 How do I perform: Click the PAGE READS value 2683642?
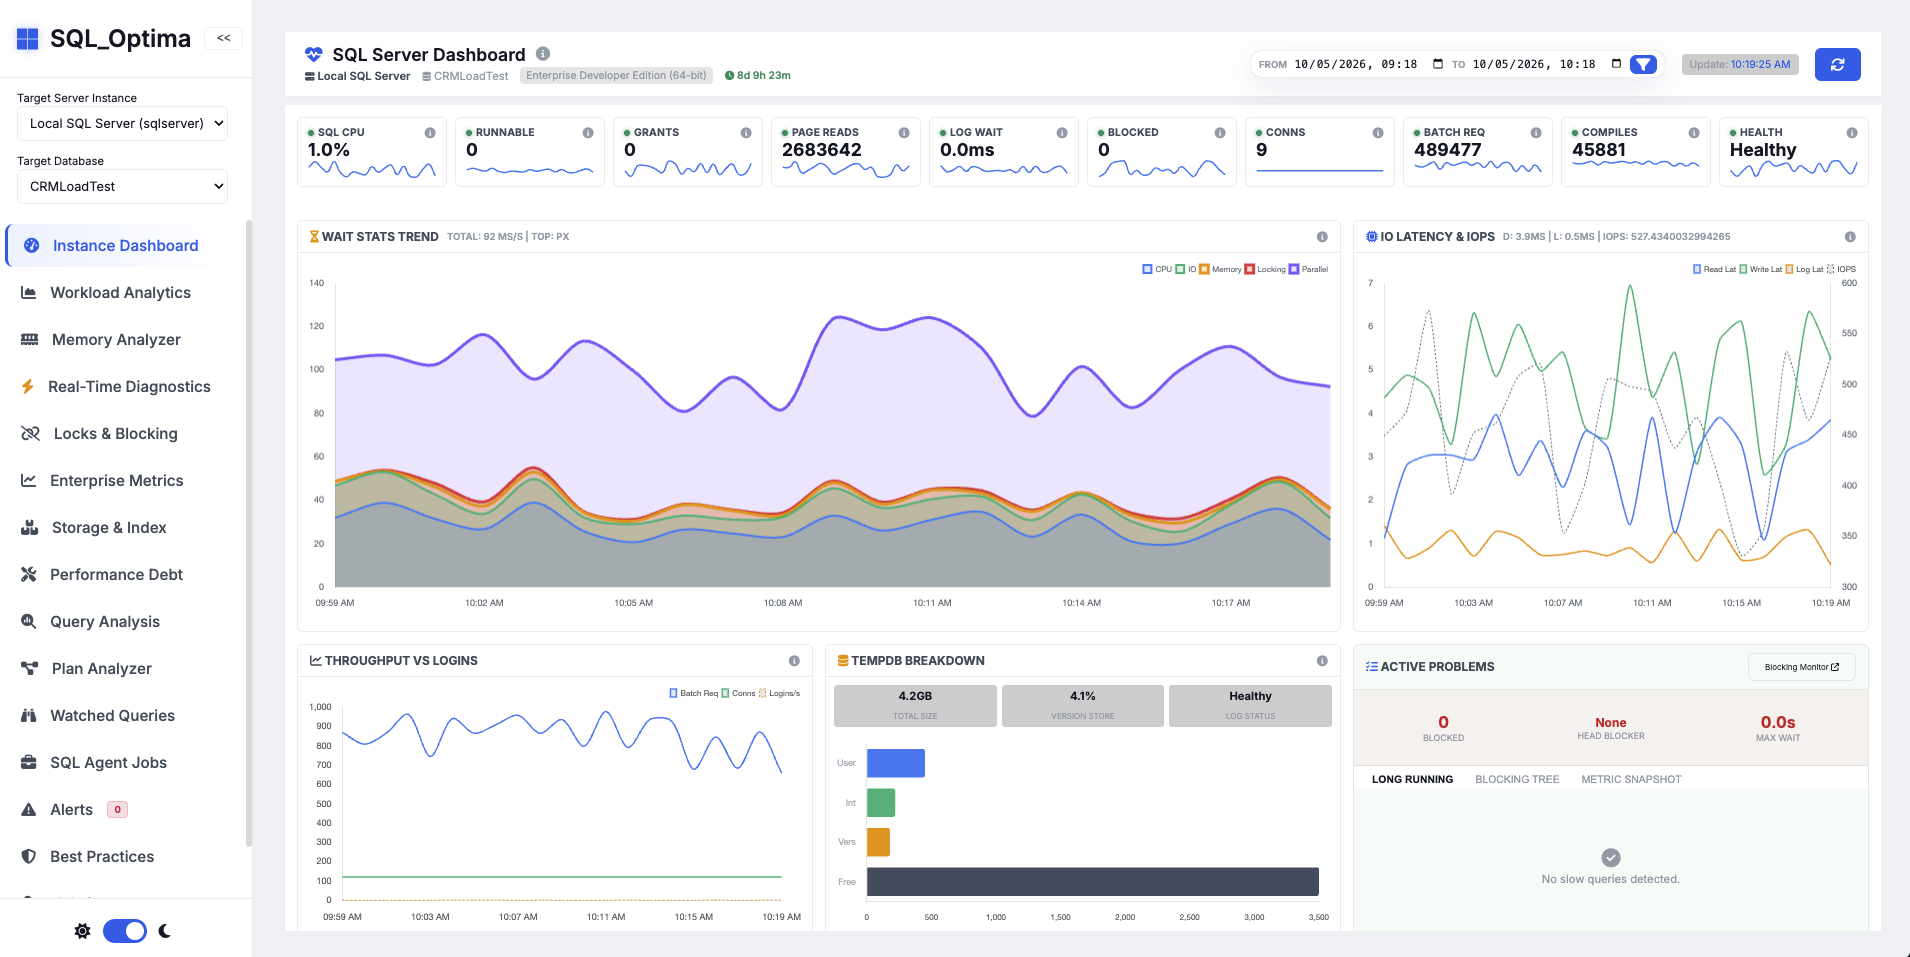tap(822, 150)
